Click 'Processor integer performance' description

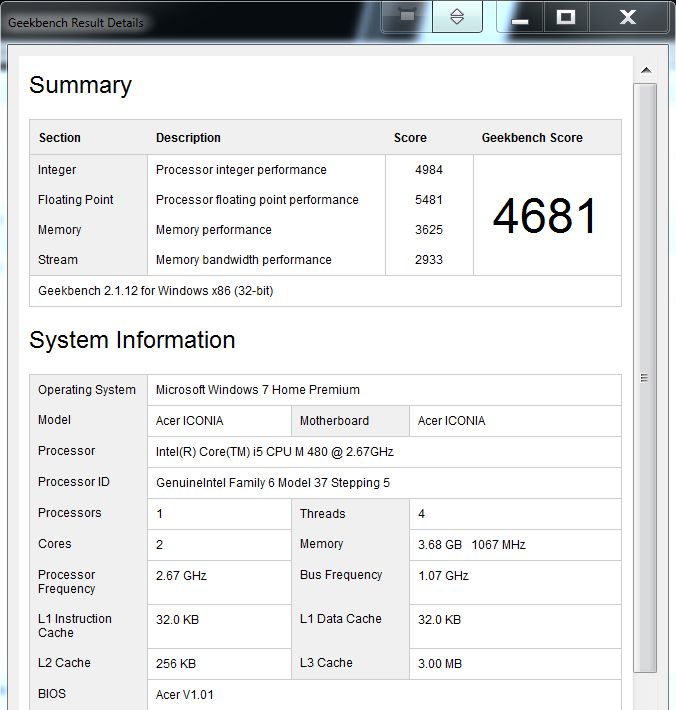tap(241, 170)
